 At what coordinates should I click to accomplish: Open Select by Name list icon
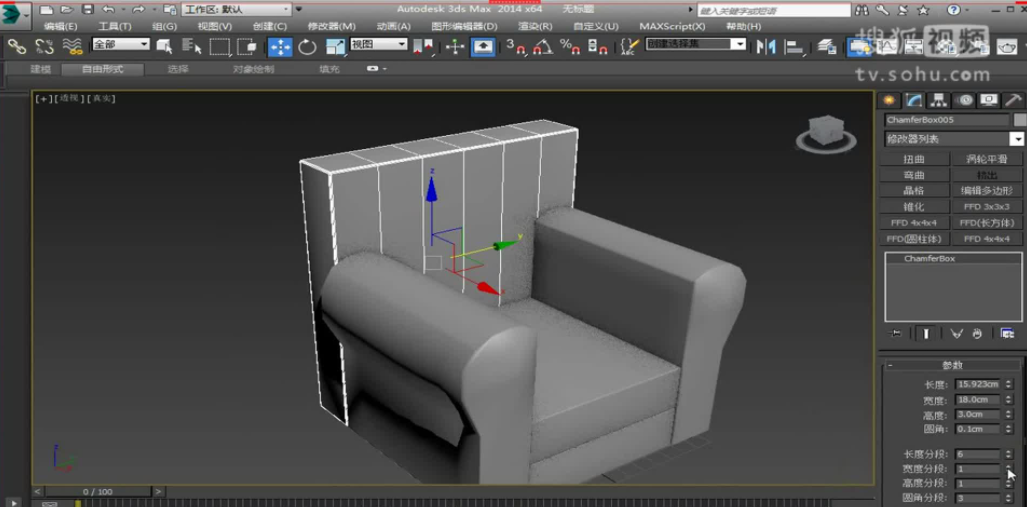tap(192, 47)
